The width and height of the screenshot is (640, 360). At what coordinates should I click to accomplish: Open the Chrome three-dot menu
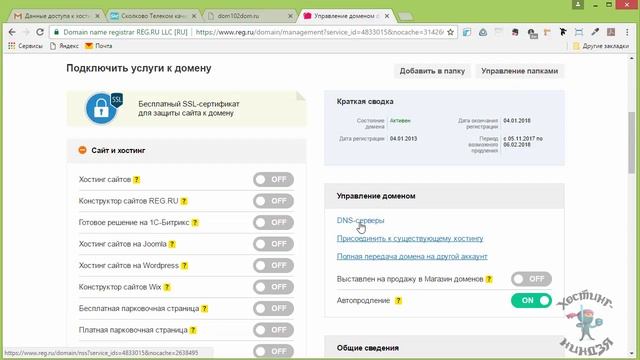tap(627, 32)
